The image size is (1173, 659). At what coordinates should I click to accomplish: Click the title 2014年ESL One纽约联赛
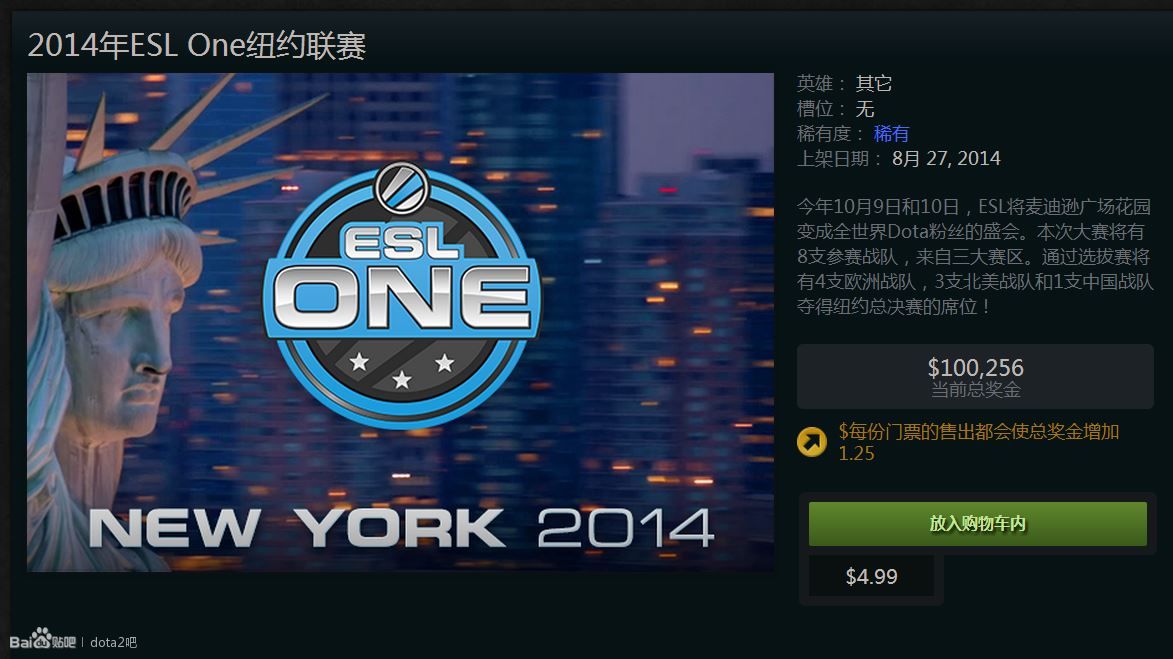point(197,46)
